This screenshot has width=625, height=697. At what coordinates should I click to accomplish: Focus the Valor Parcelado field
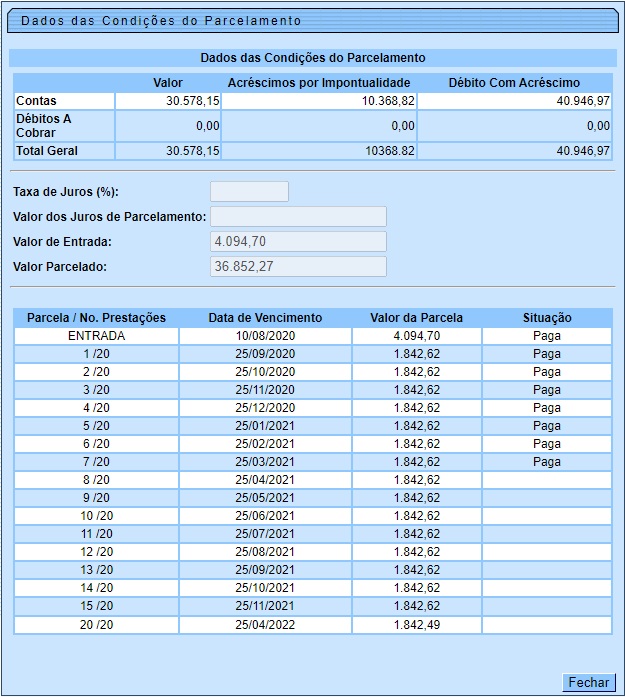pos(298,266)
